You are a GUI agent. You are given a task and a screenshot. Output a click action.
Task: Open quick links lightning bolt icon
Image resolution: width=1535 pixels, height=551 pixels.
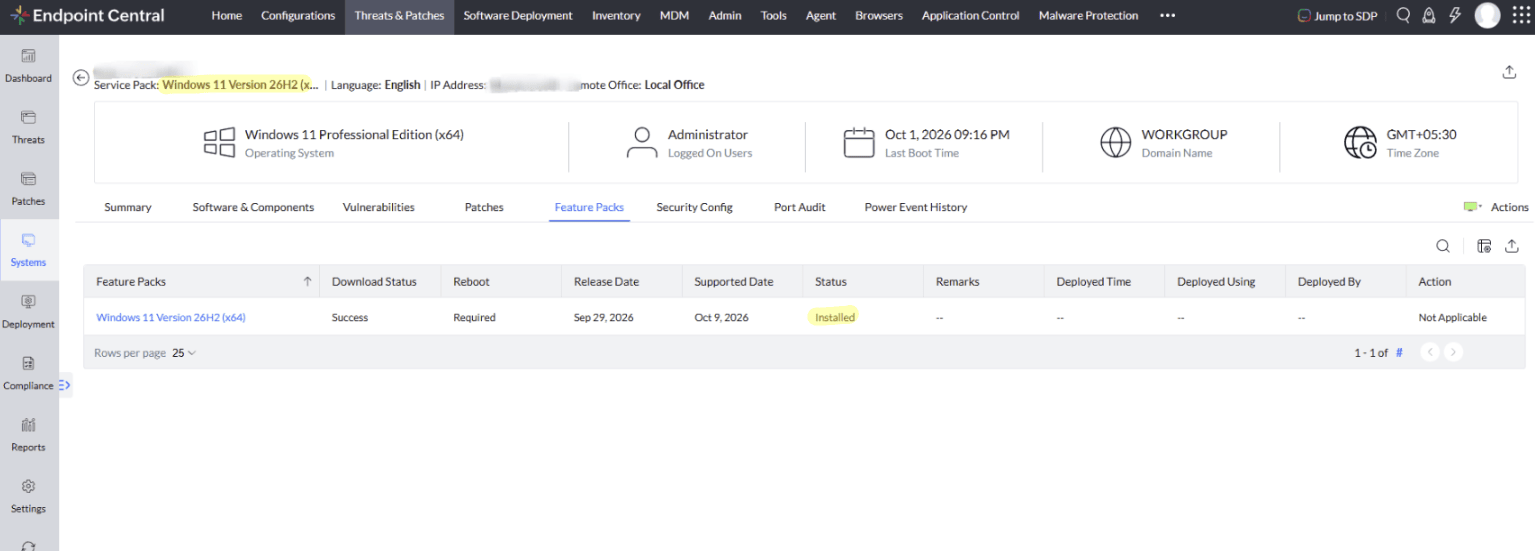coord(1455,15)
